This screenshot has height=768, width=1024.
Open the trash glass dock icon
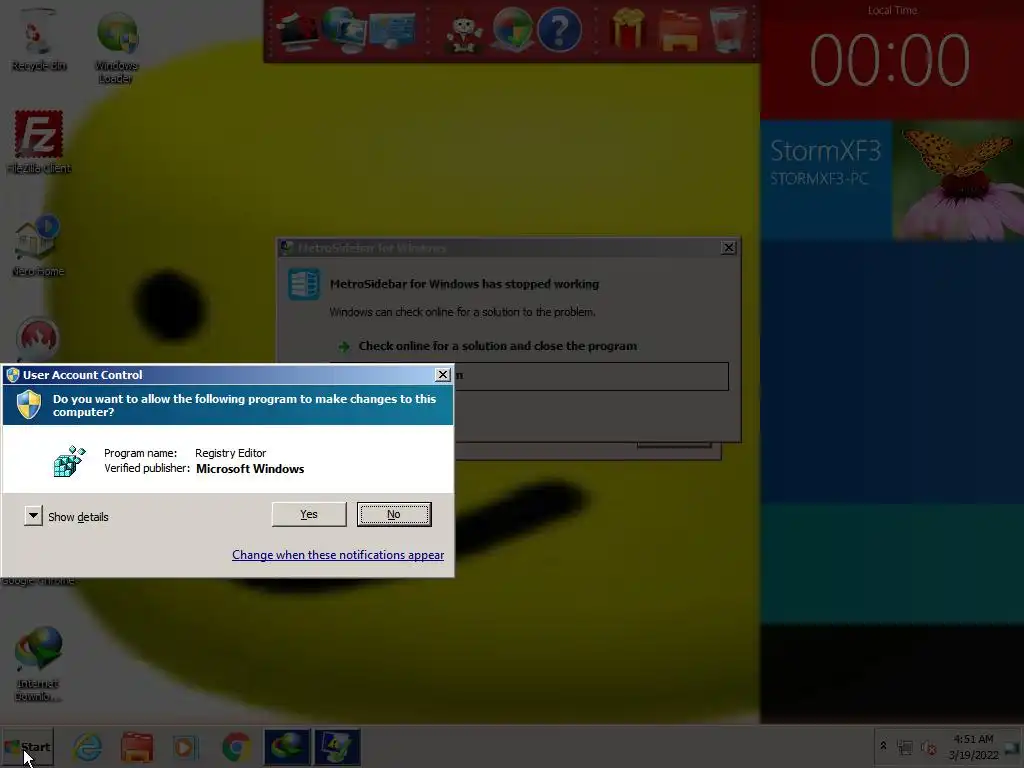[729, 29]
